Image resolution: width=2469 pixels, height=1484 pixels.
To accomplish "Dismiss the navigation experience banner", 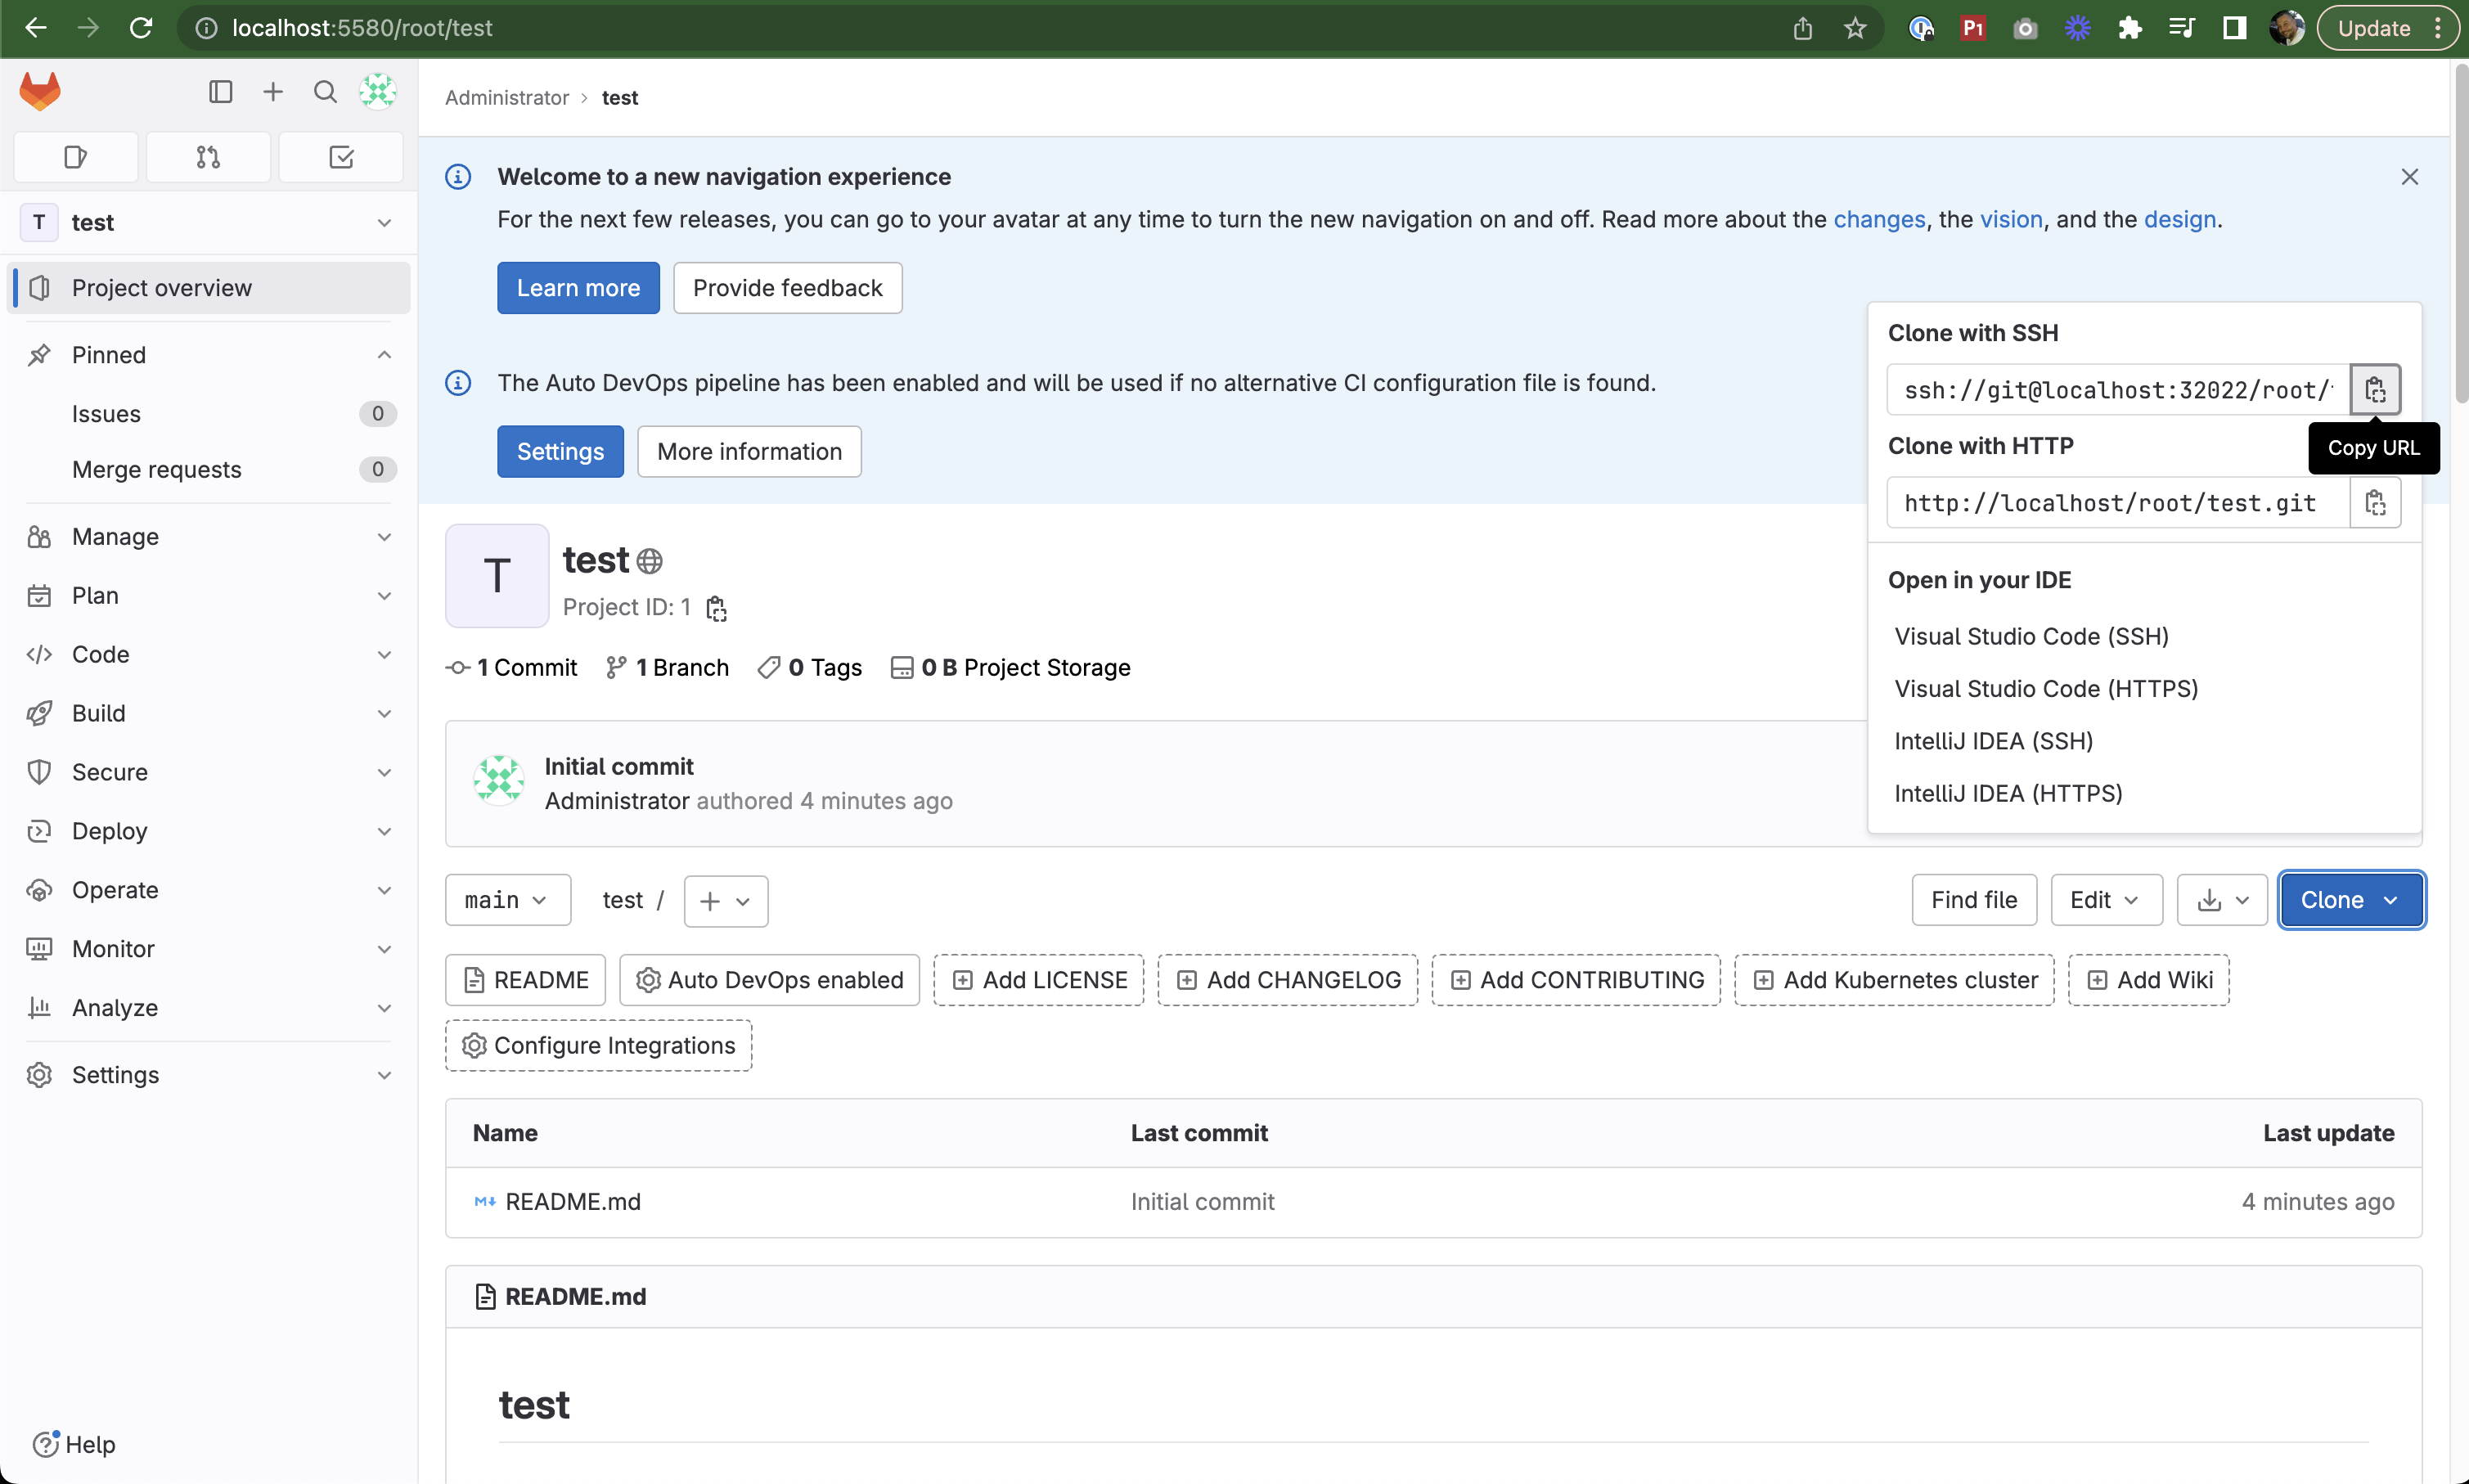I will pos(2409,177).
